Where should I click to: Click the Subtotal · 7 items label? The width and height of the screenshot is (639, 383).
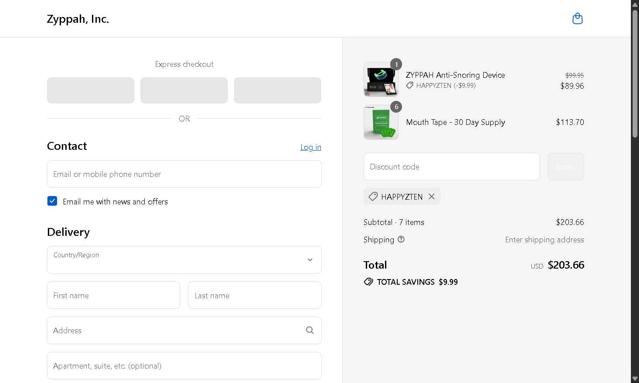pyautogui.click(x=394, y=222)
